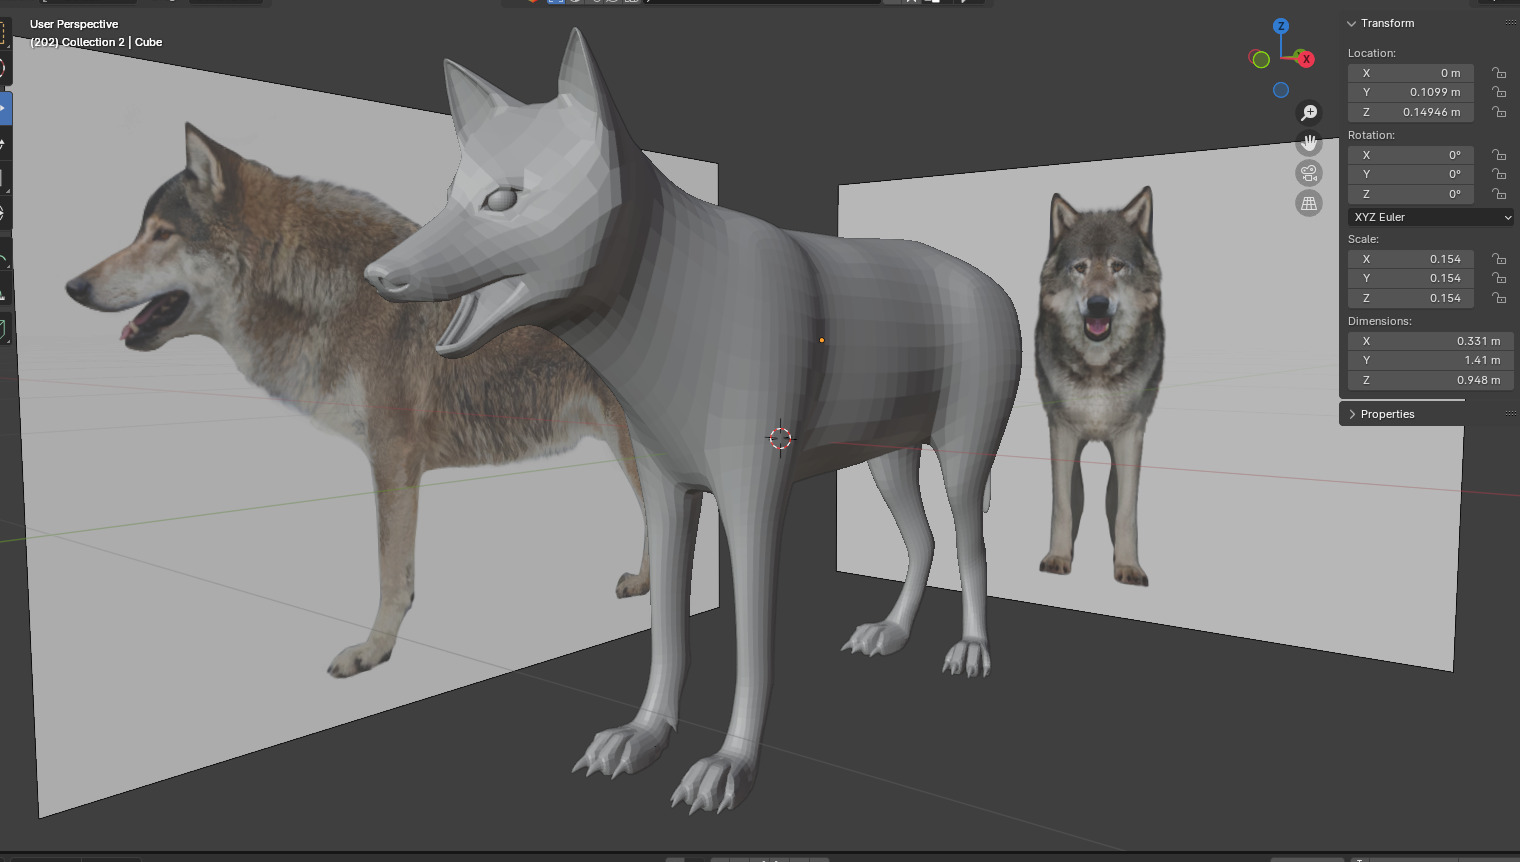The image size is (1520, 862).
Task: Expand the Properties panel
Action: point(1352,414)
